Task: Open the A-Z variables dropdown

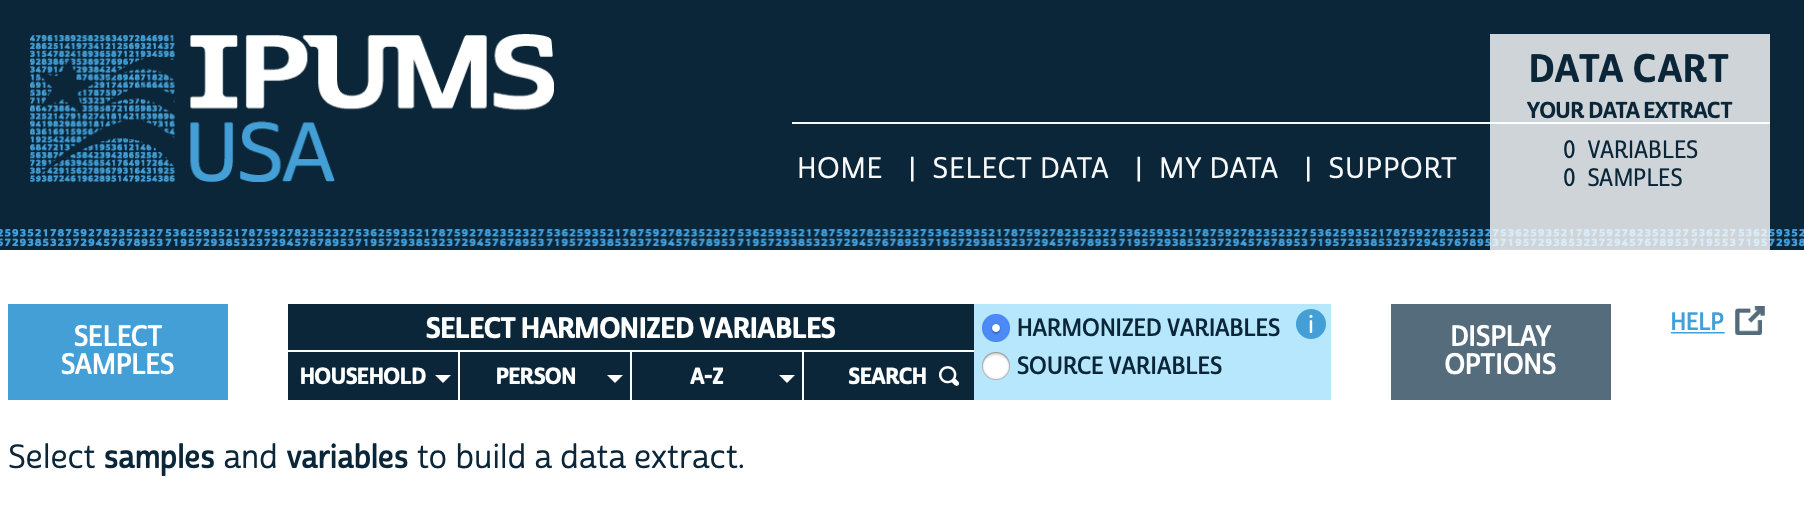Action: (x=717, y=376)
